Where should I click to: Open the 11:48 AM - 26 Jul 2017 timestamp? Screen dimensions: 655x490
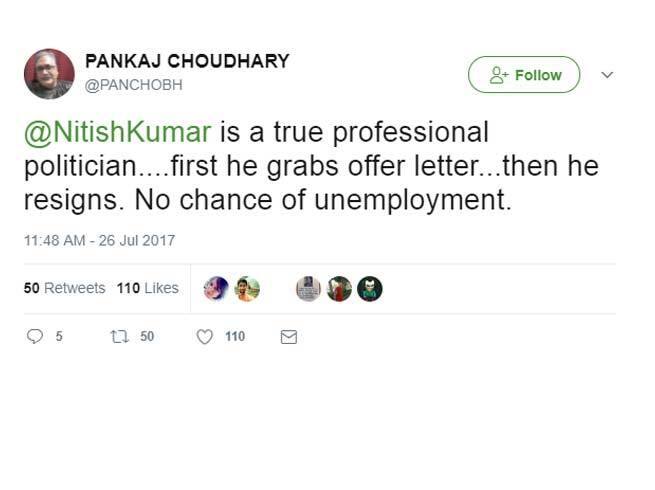click(x=99, y=240)
